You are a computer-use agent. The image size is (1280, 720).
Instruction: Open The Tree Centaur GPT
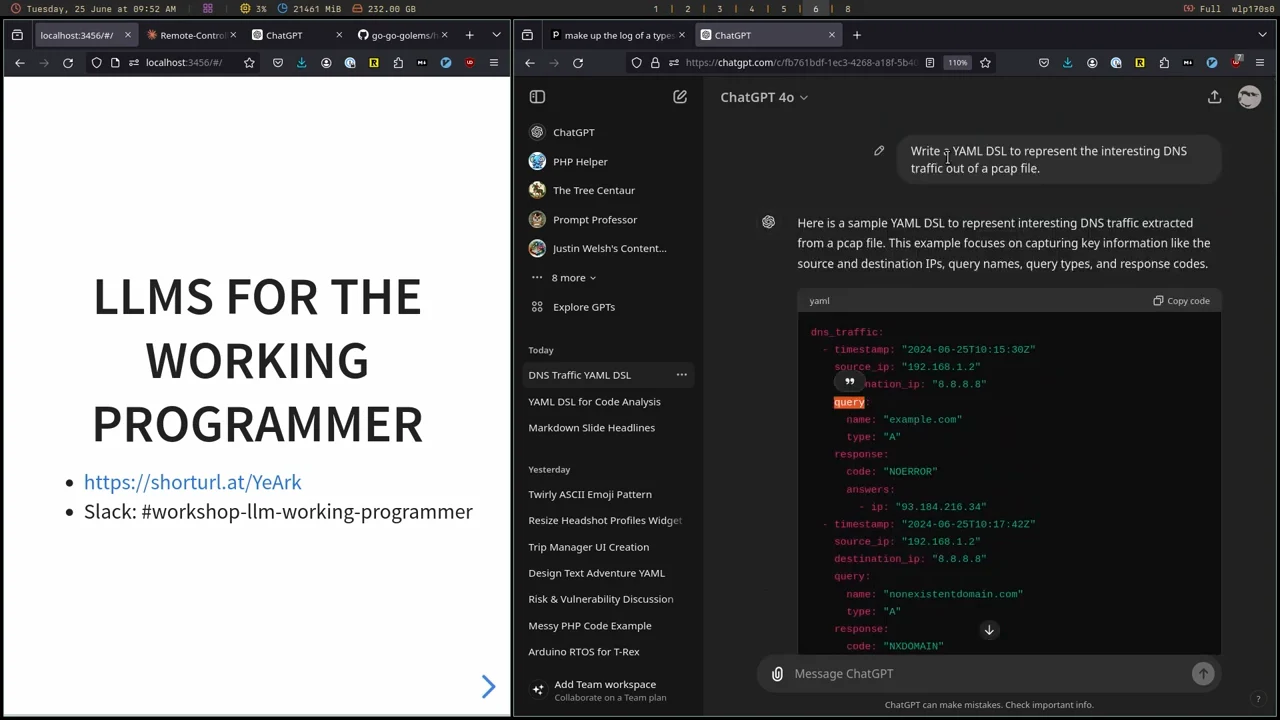pos(593,190)
